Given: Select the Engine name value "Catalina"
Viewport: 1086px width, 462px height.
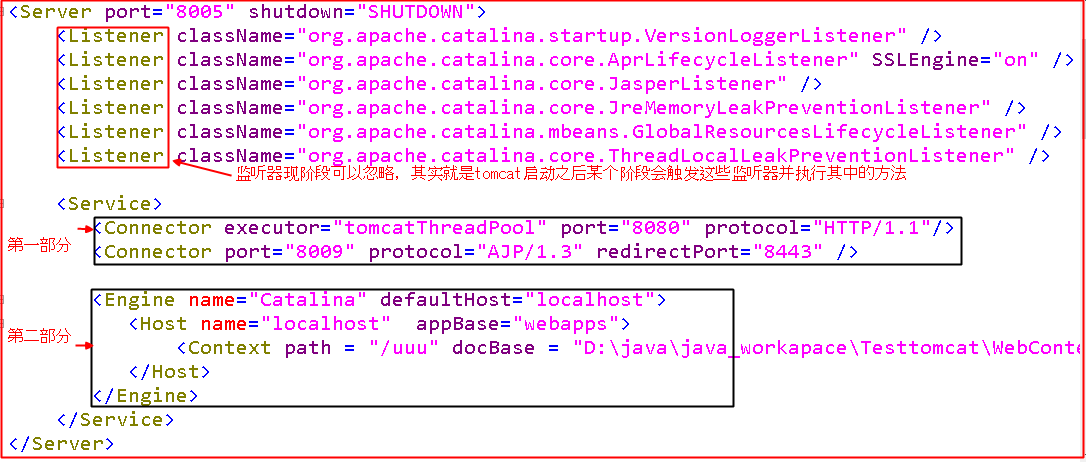Looking at the screenshot, I should pyautogui.click(x=308, y=301).
